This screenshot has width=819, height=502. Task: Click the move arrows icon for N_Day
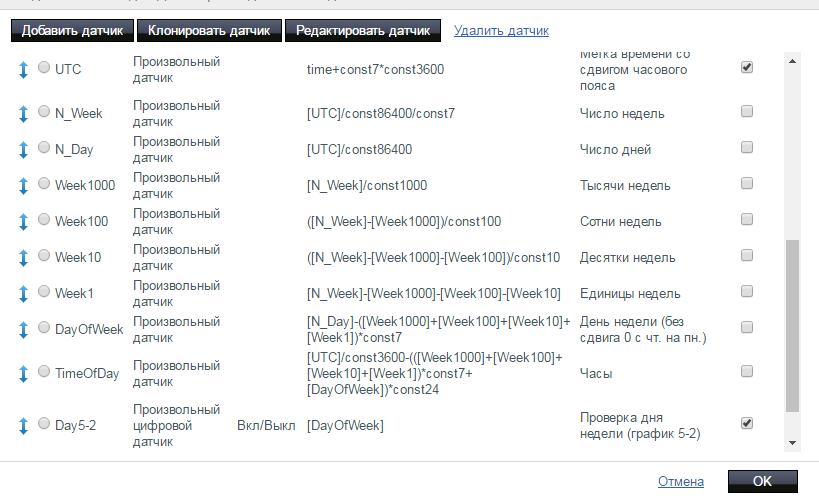pos(23,149)
